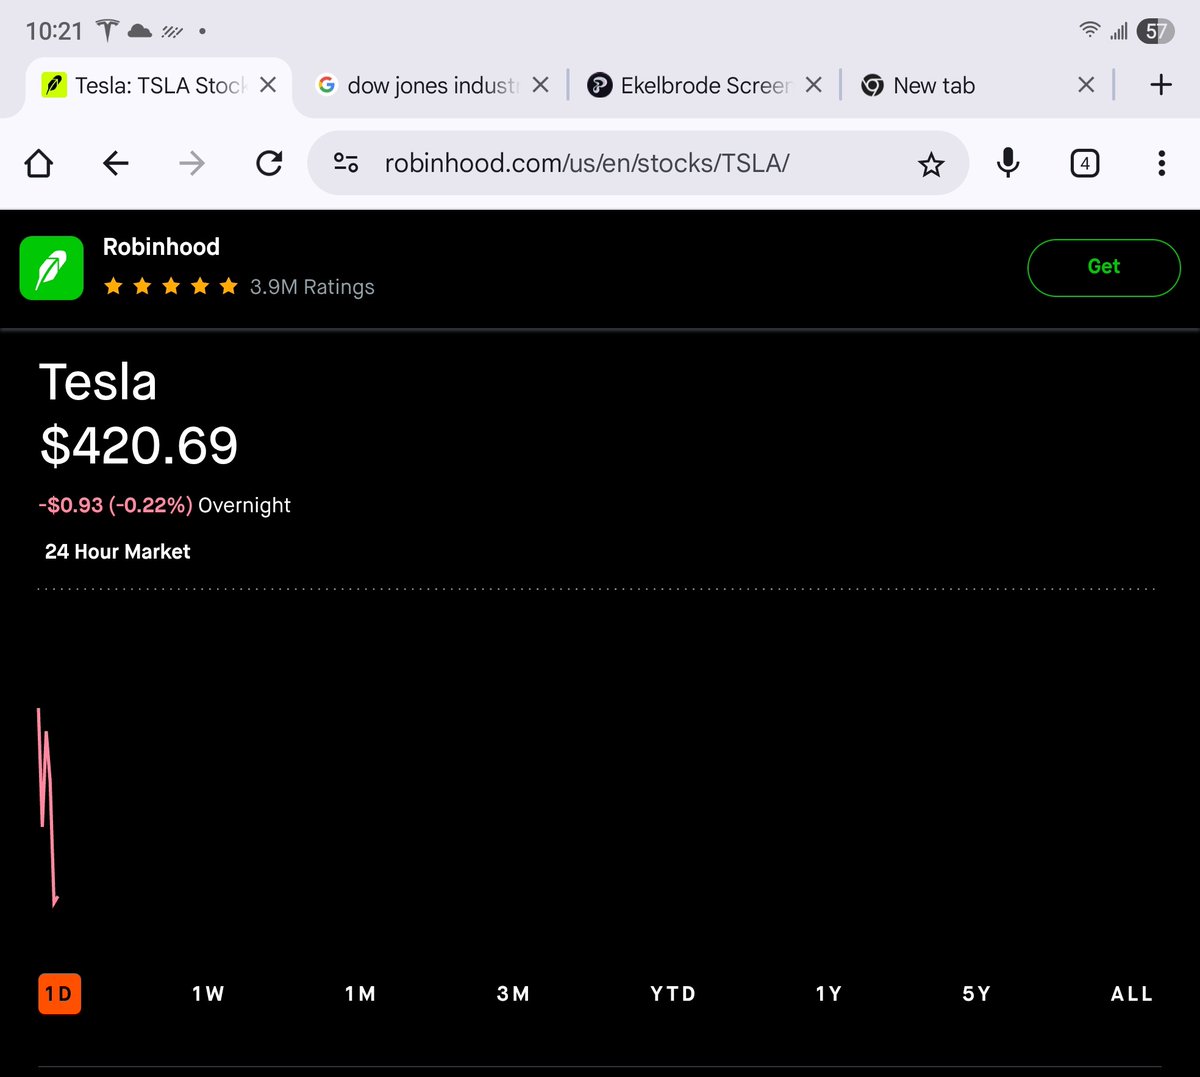The width and height of the screenshot is (1200, 1077).
Task: Reload the Robinhood page
Action: tap(269, 163)
